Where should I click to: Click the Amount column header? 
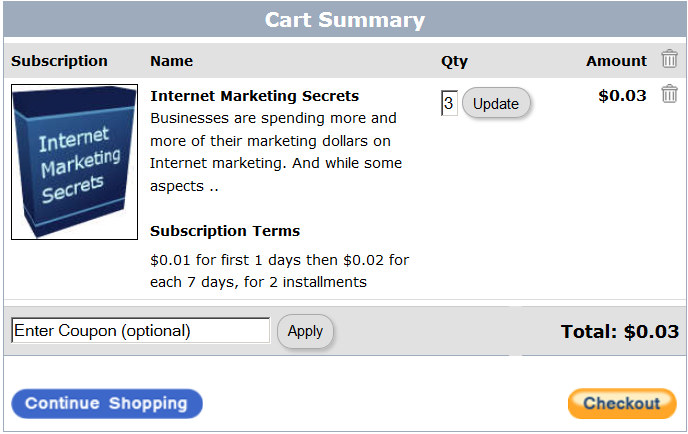tap(616, 61)
